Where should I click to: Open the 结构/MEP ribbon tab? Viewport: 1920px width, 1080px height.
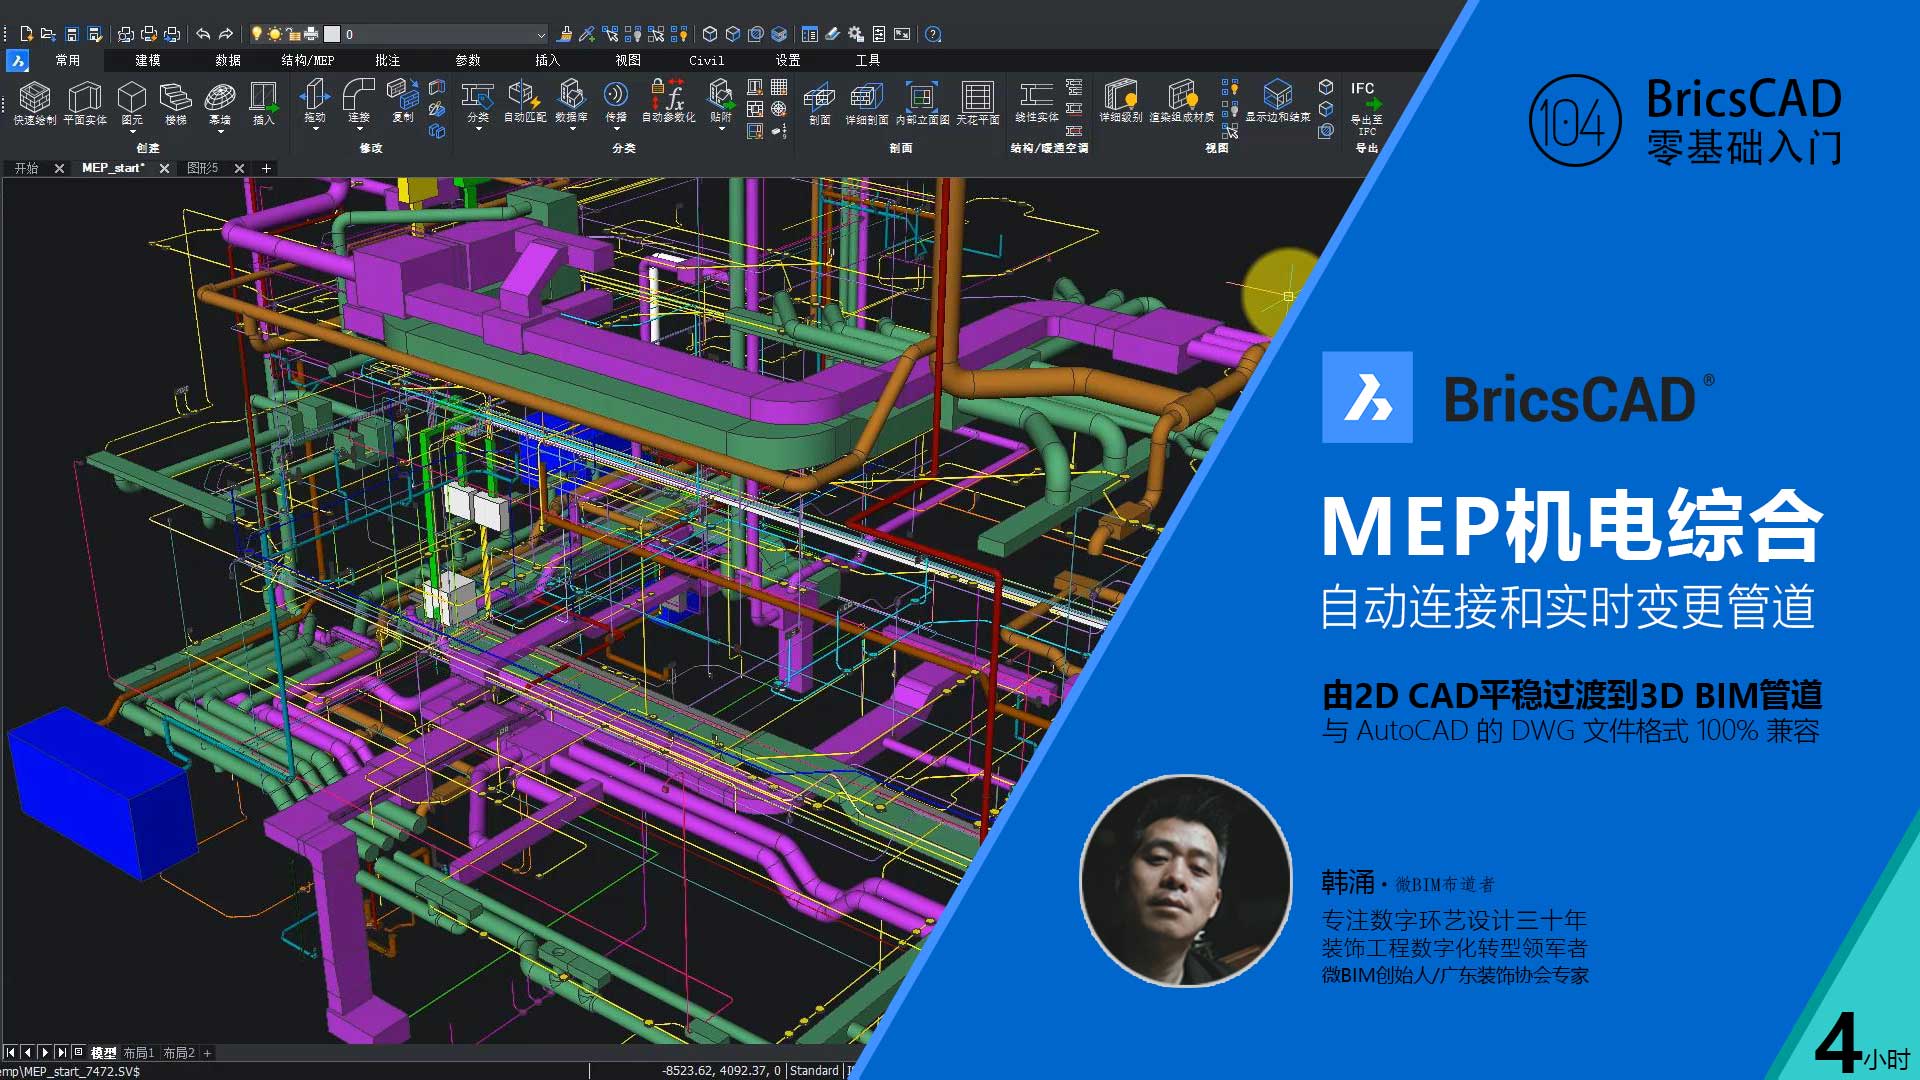coord(308,60)
